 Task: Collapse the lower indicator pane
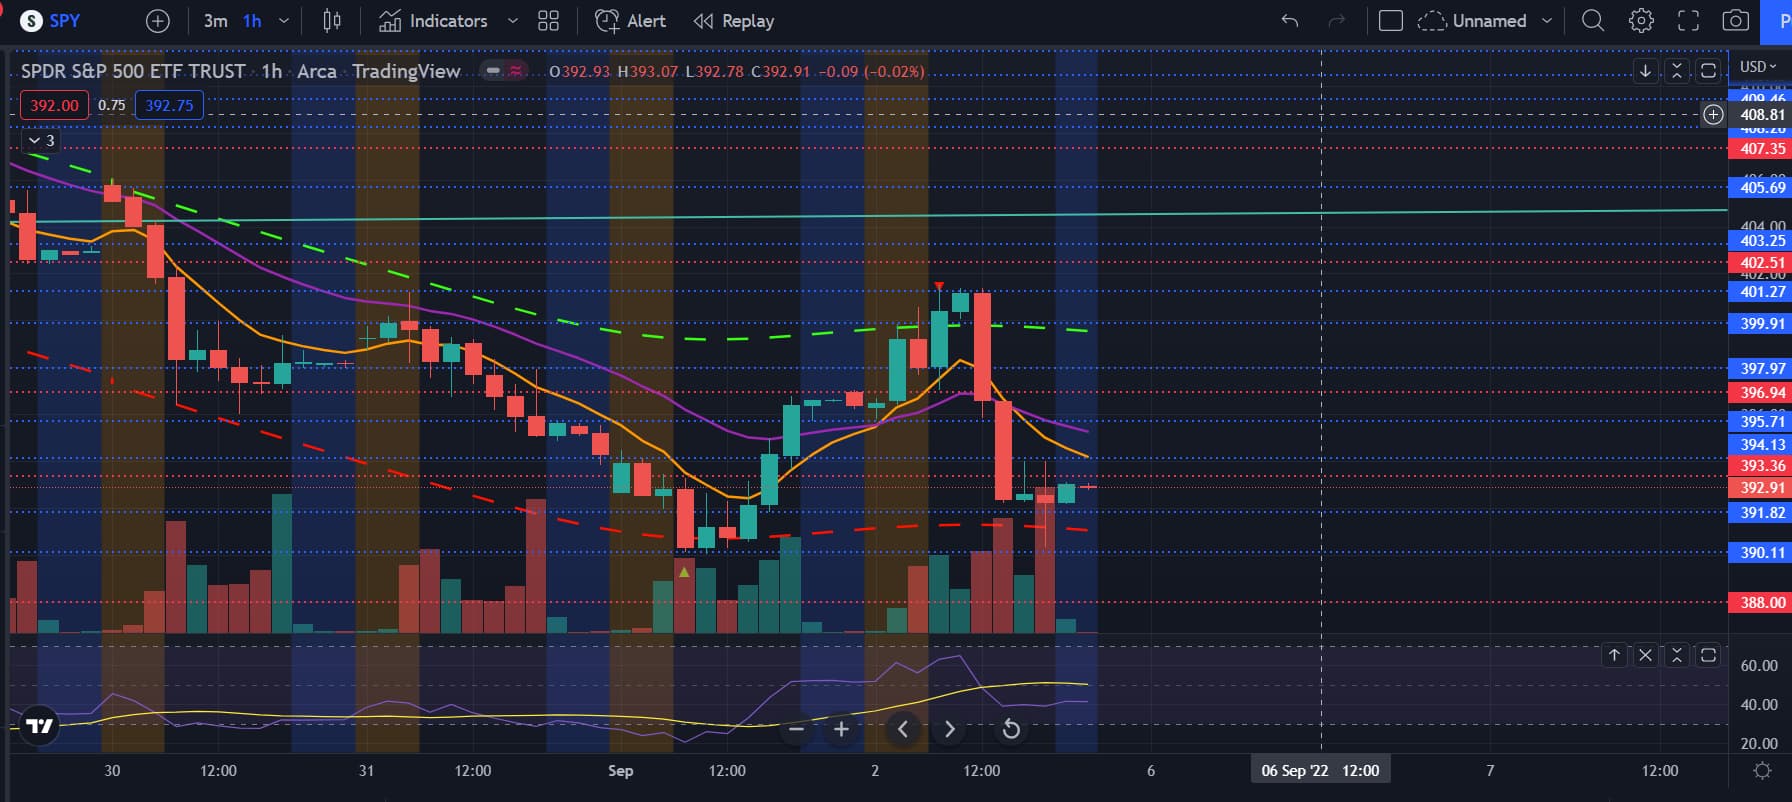(x=1677, y=655)
